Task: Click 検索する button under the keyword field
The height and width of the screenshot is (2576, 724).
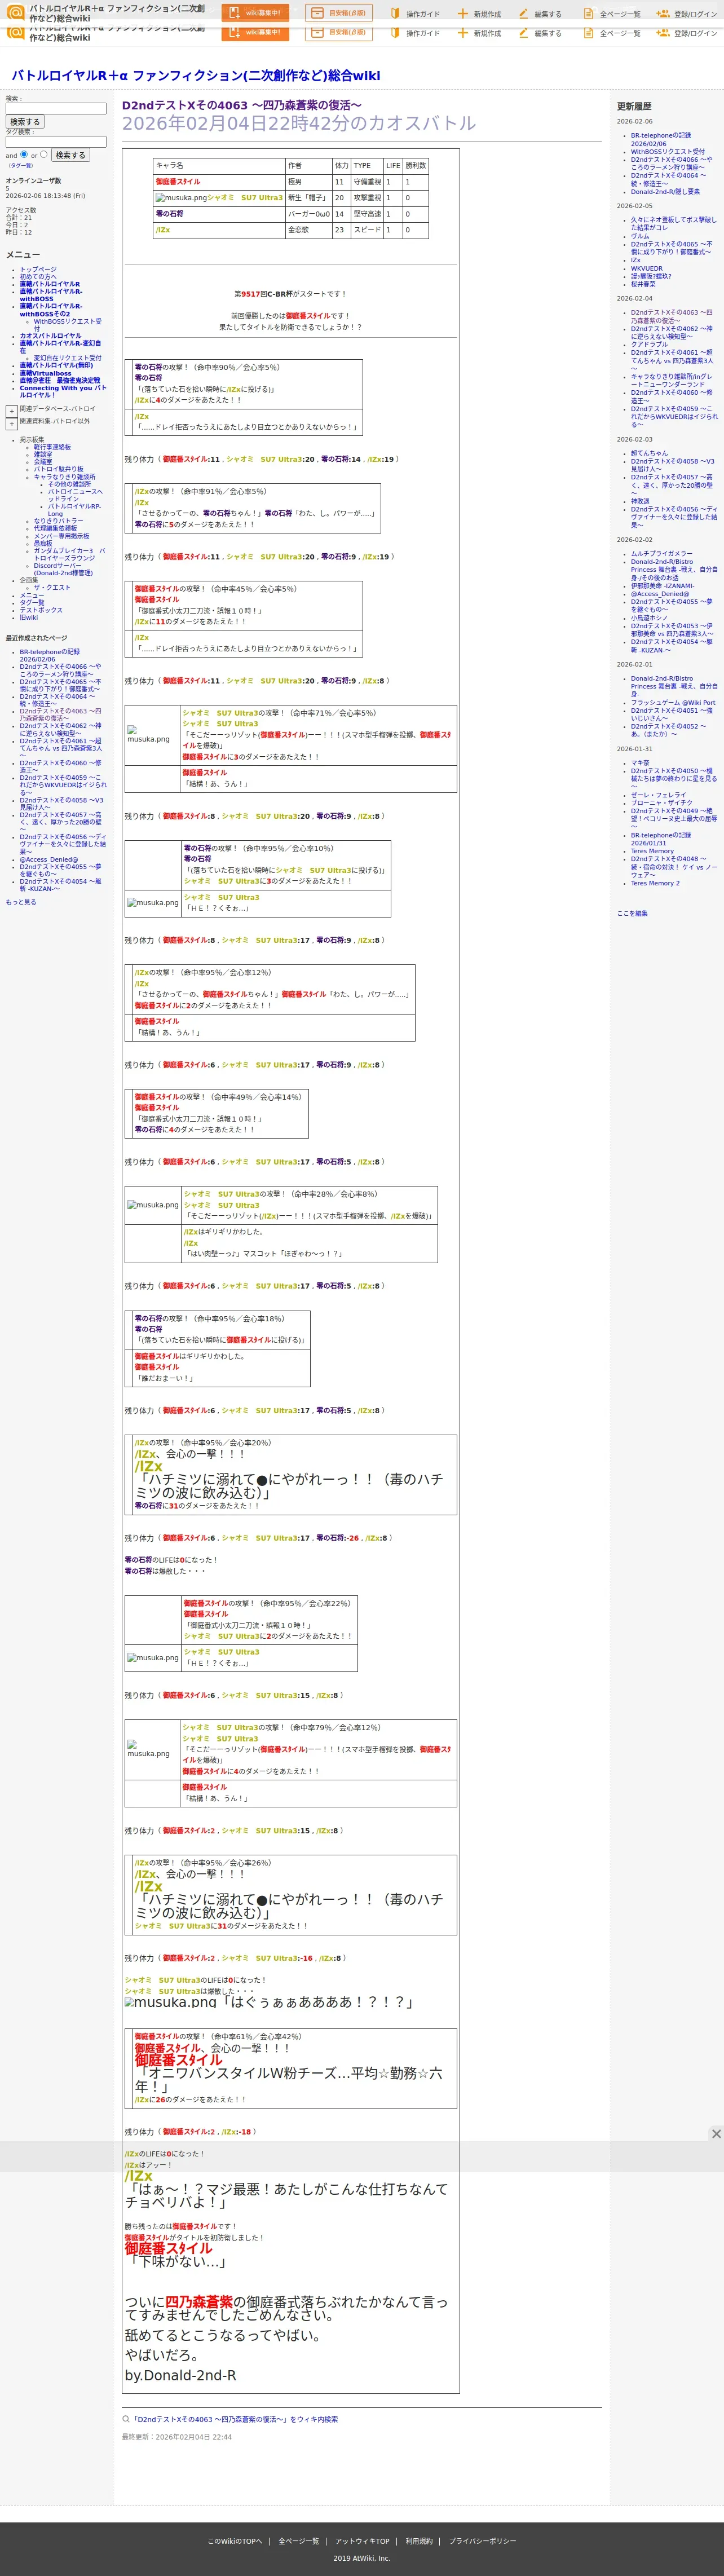Action: point(25,122)
